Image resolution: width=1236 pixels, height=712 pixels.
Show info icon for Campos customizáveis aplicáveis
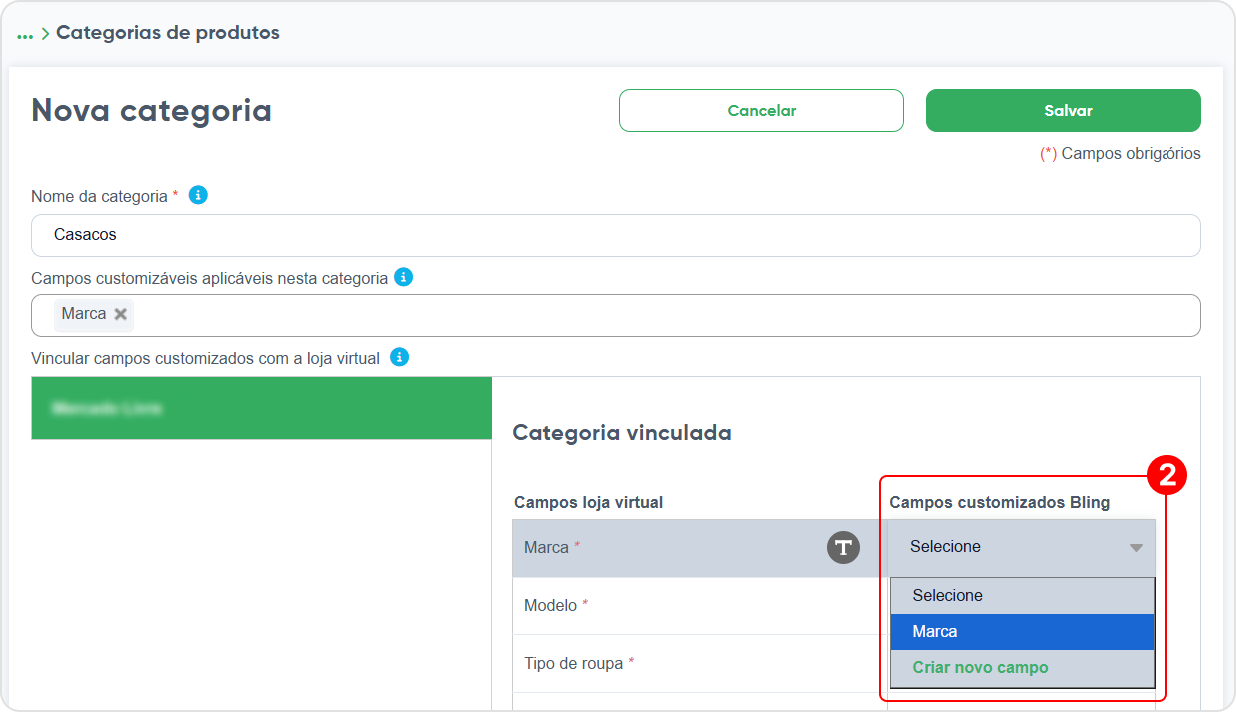[403, 277]
